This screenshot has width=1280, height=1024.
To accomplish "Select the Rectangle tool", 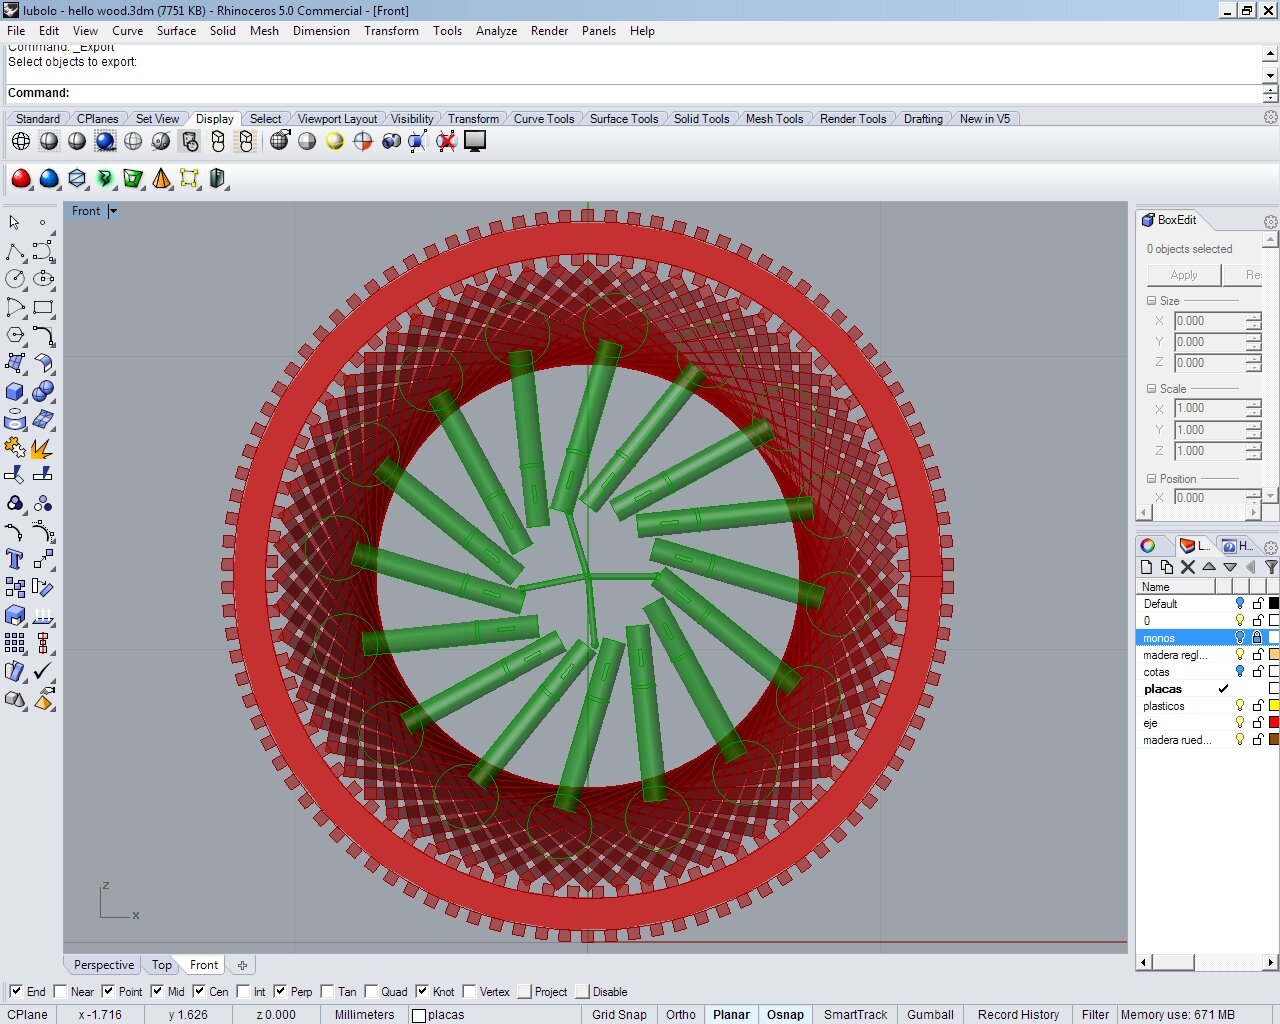I will coord(42,308).
